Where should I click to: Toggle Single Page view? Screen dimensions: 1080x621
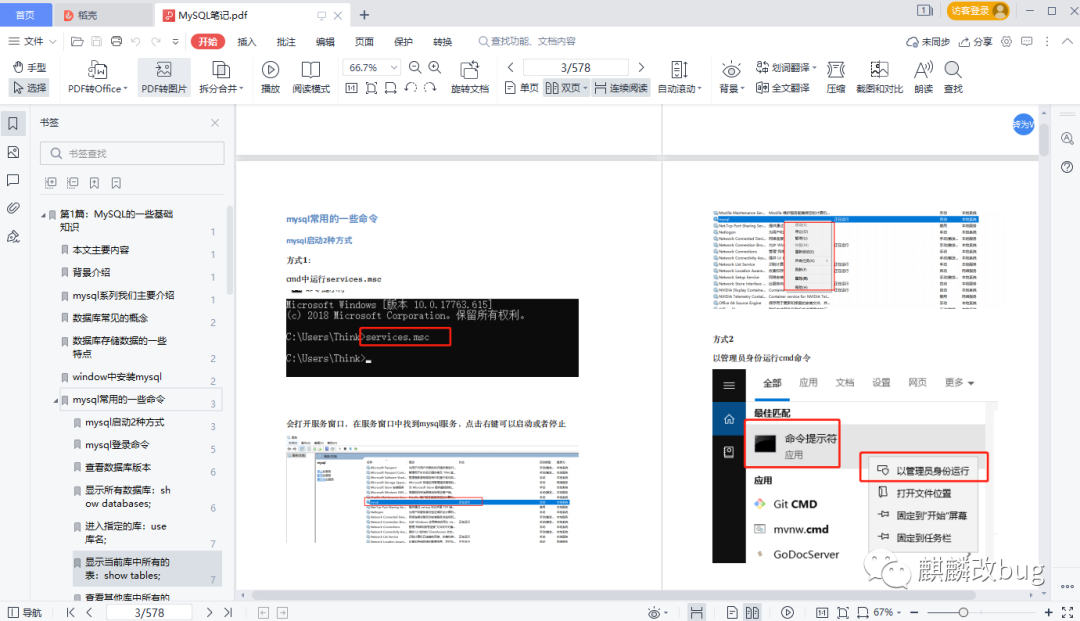coord(521,87)
